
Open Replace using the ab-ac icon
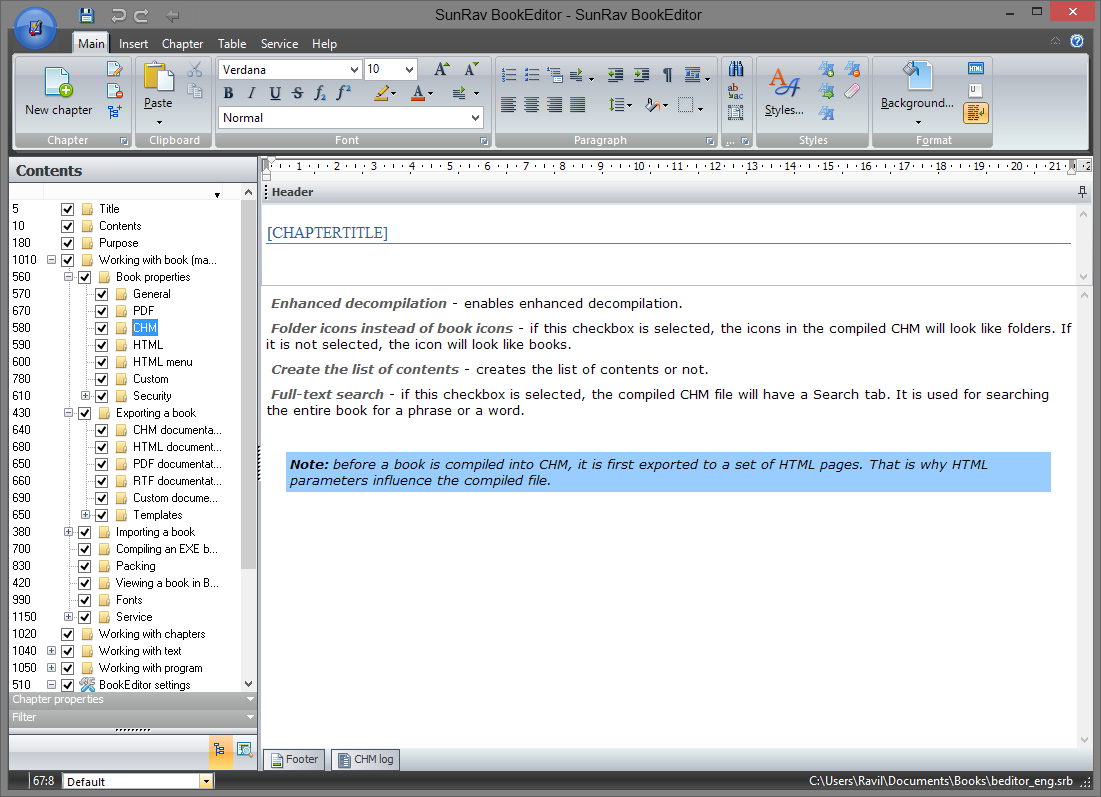[x=735, y=91]
